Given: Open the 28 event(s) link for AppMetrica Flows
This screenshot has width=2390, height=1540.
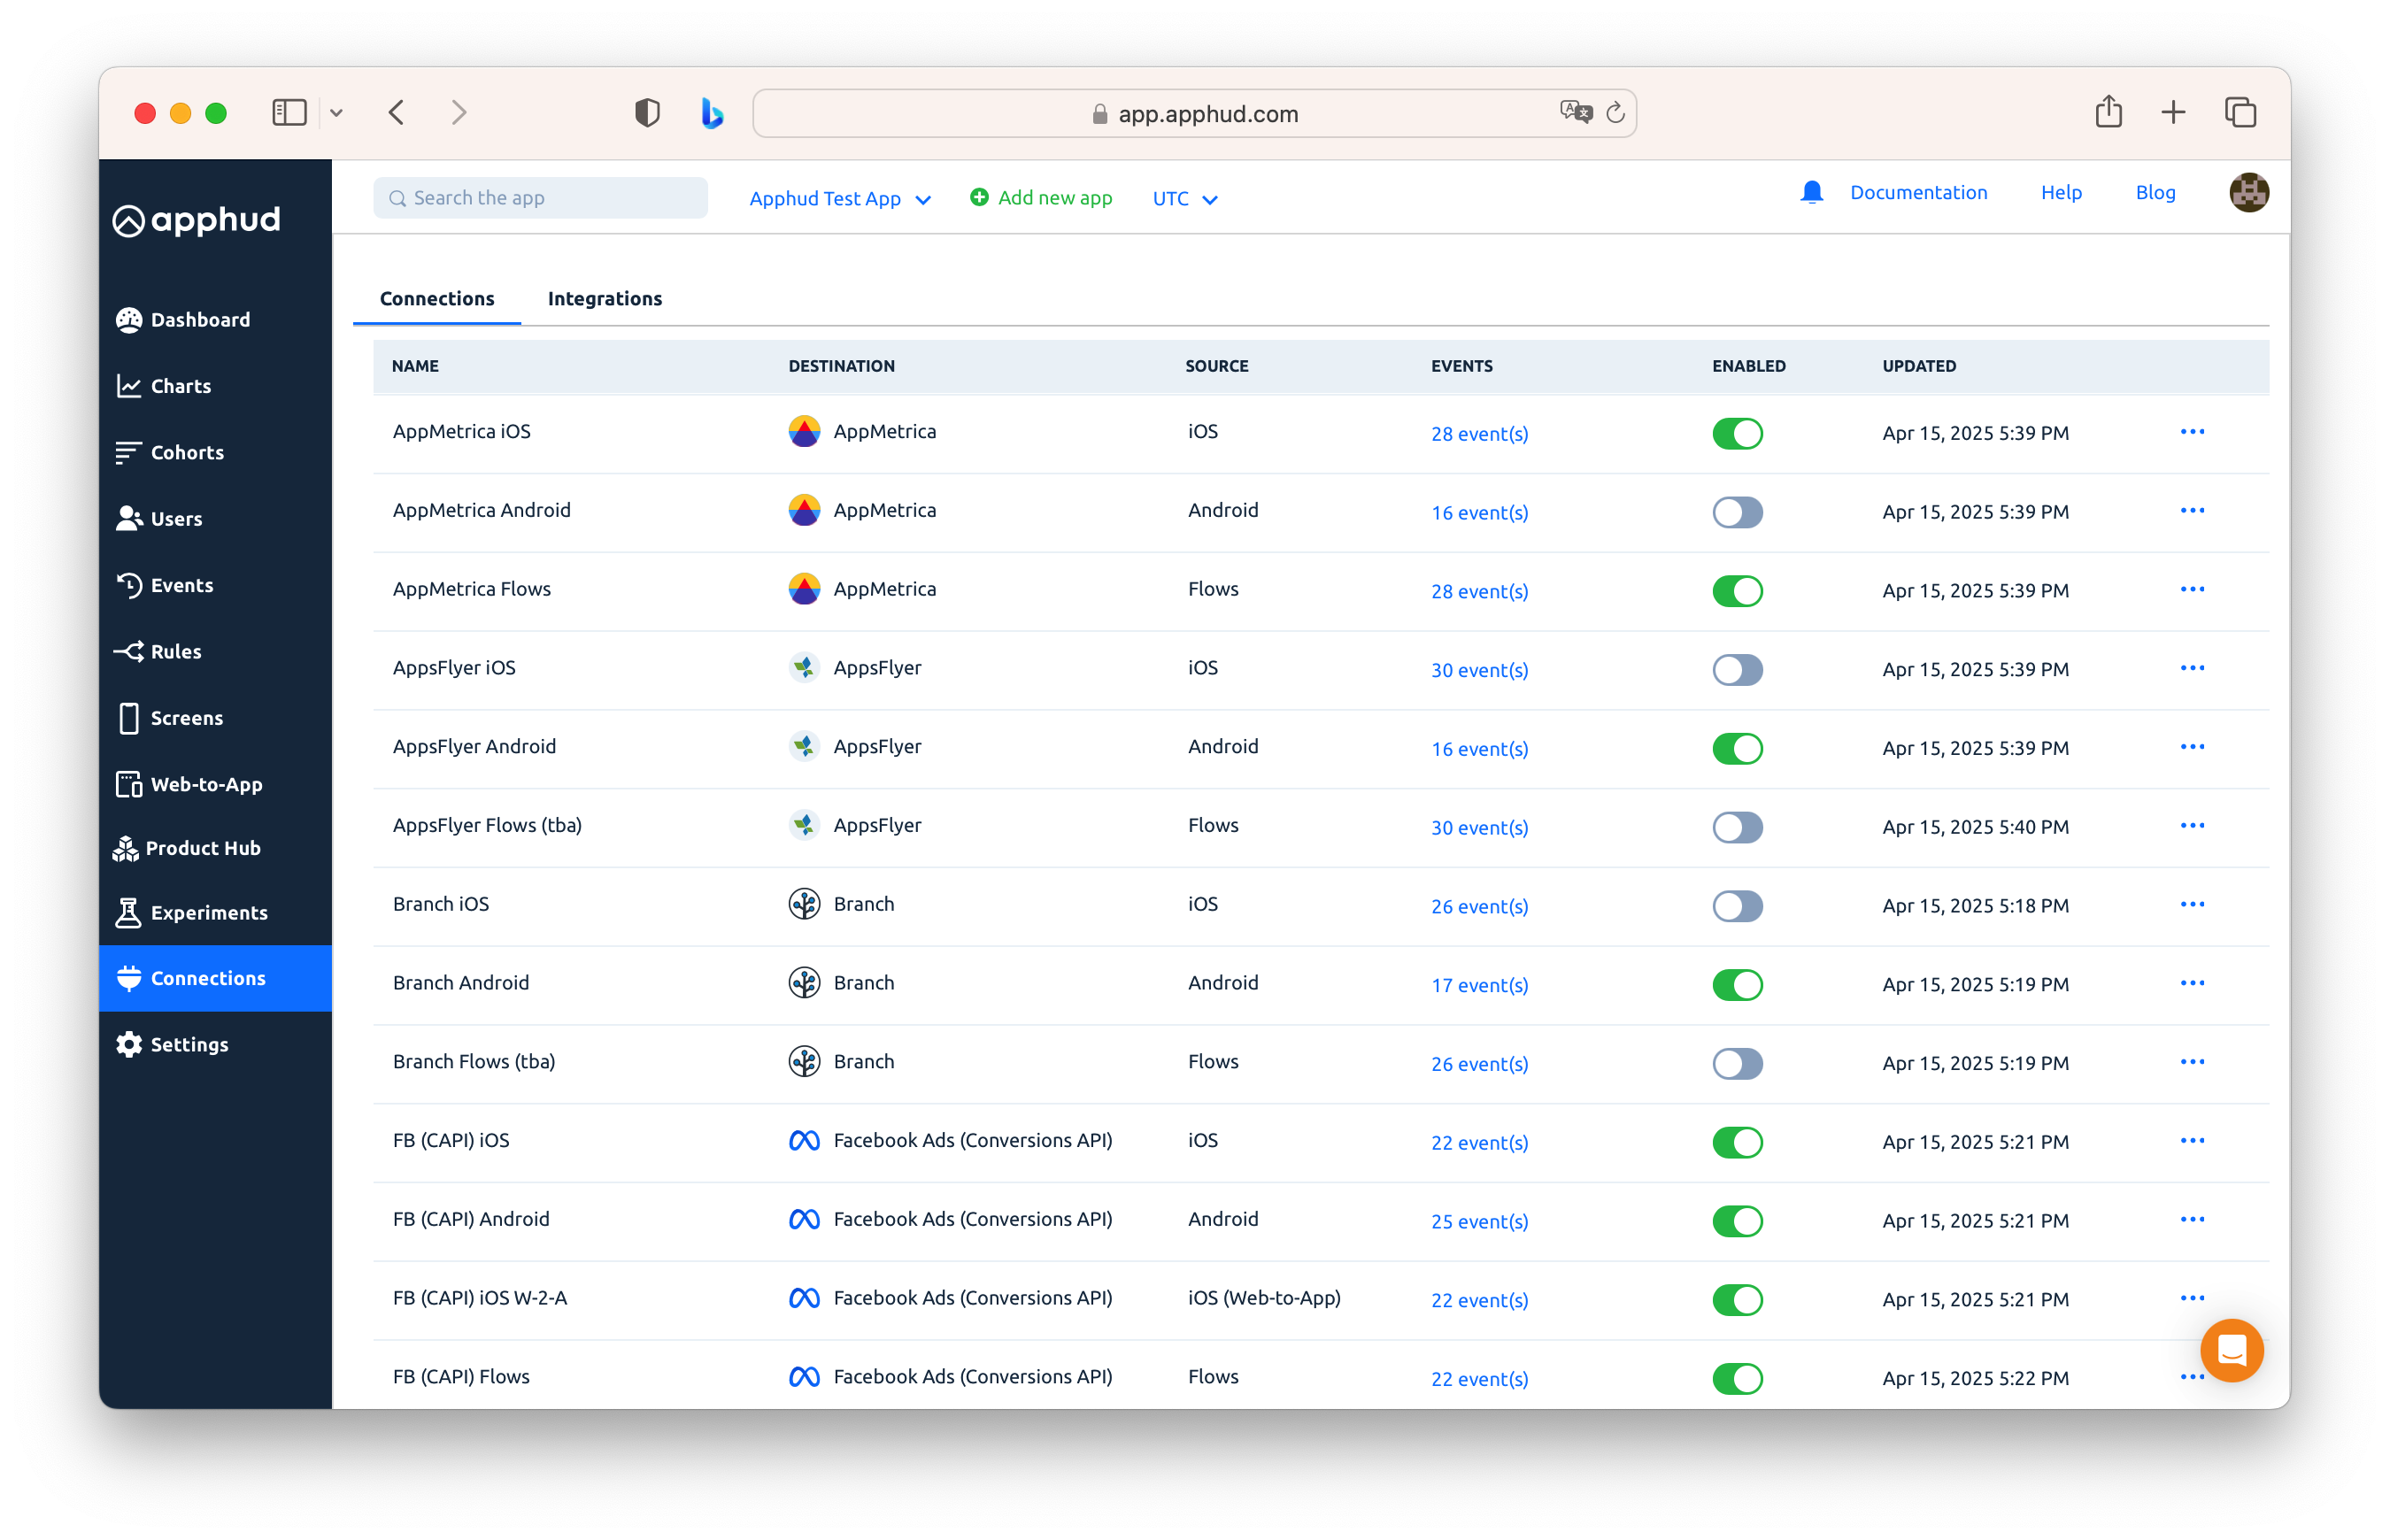Looking at the screenshot, I should click(1479, 591).
